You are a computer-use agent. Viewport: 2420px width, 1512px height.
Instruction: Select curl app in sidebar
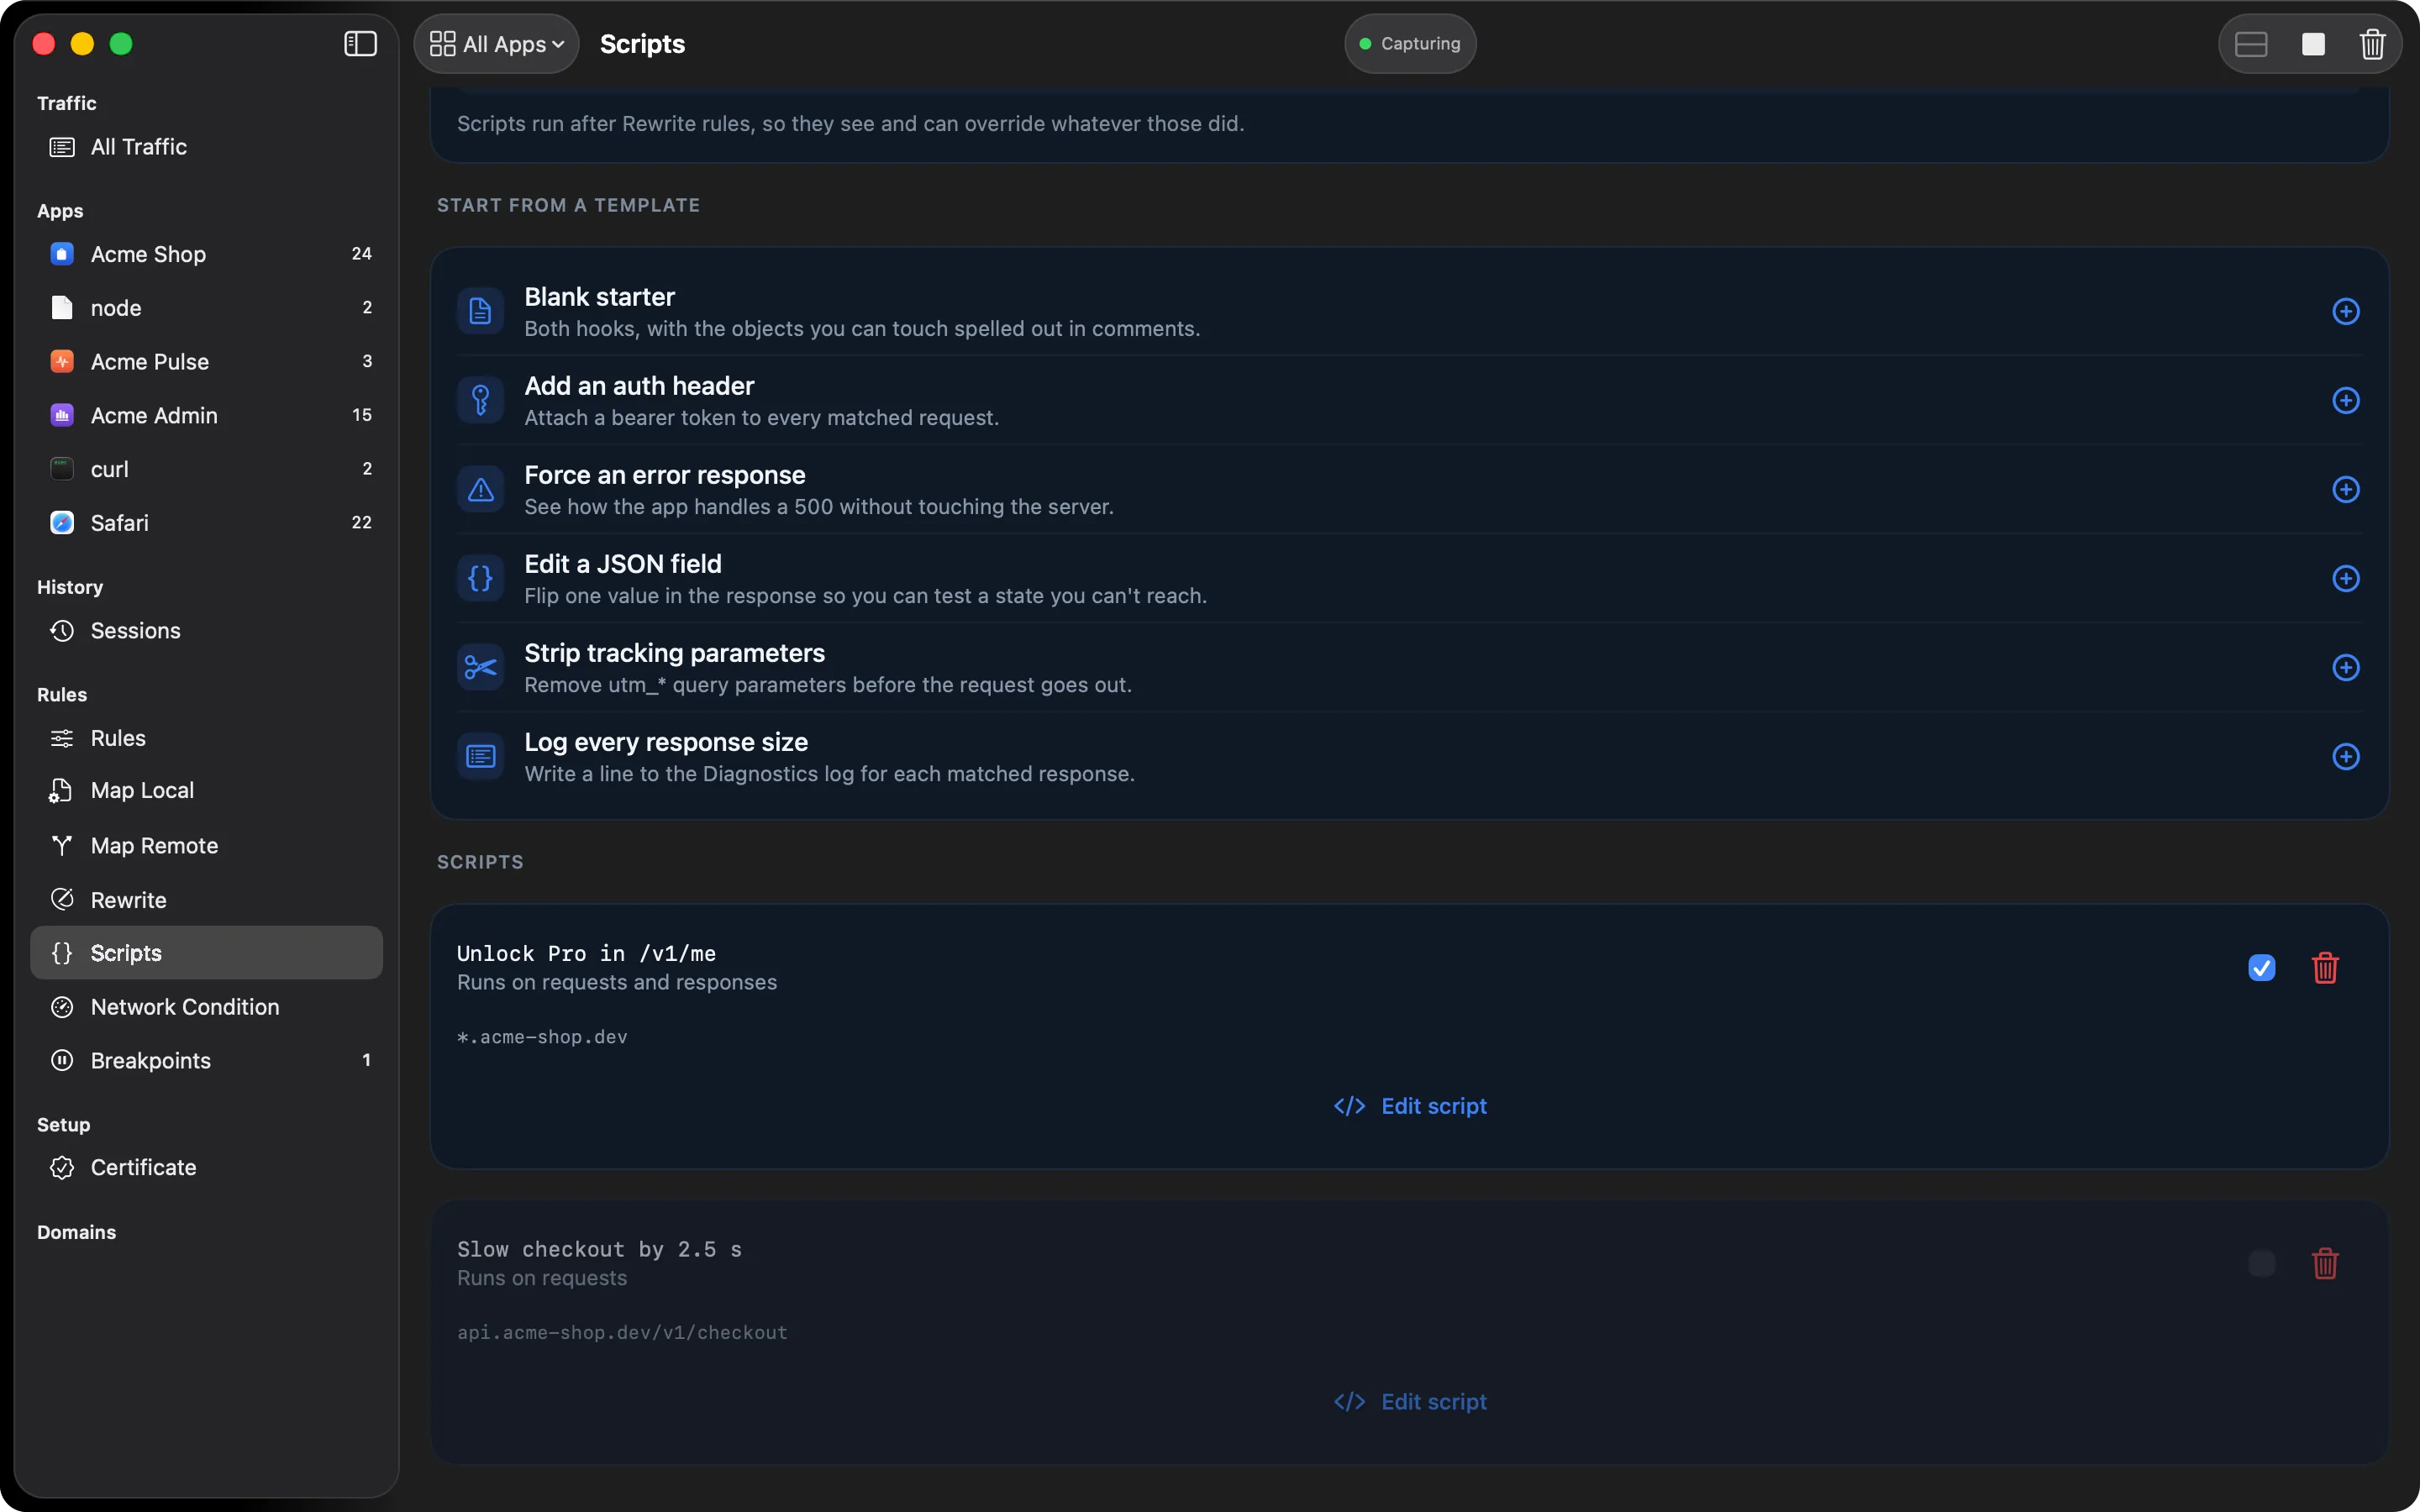pyautogui.click(x=207, y=469)
